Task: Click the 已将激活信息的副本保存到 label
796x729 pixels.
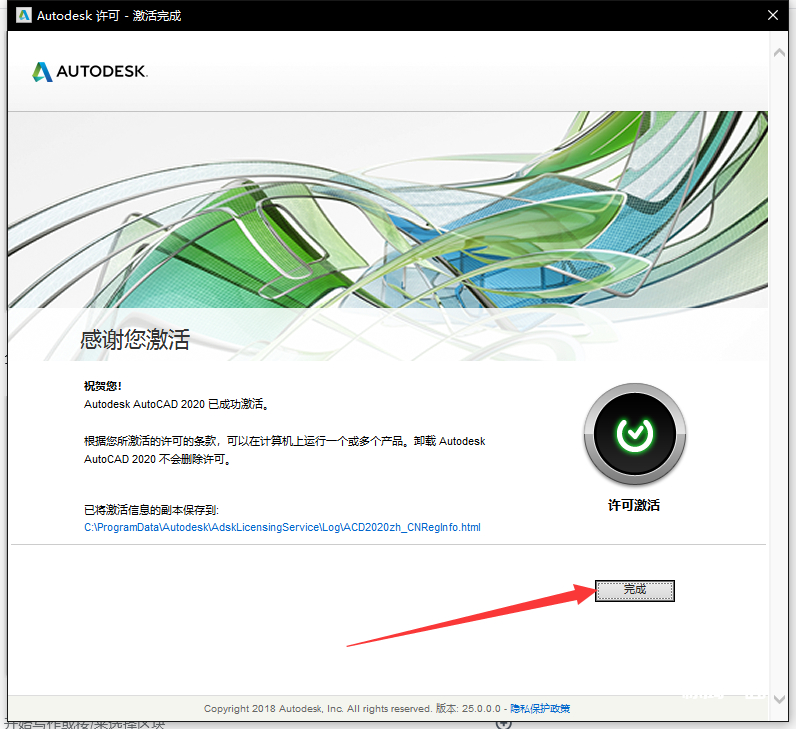Action: [151, 509]
